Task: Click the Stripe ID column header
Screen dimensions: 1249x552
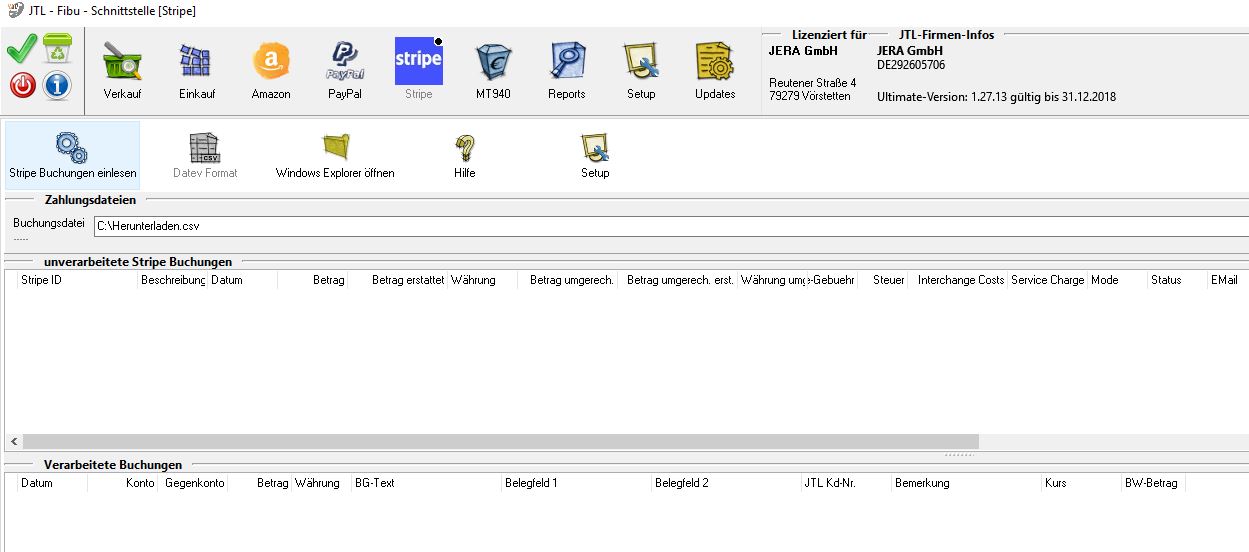Action: pyautogui.click(x=78, y=280)
